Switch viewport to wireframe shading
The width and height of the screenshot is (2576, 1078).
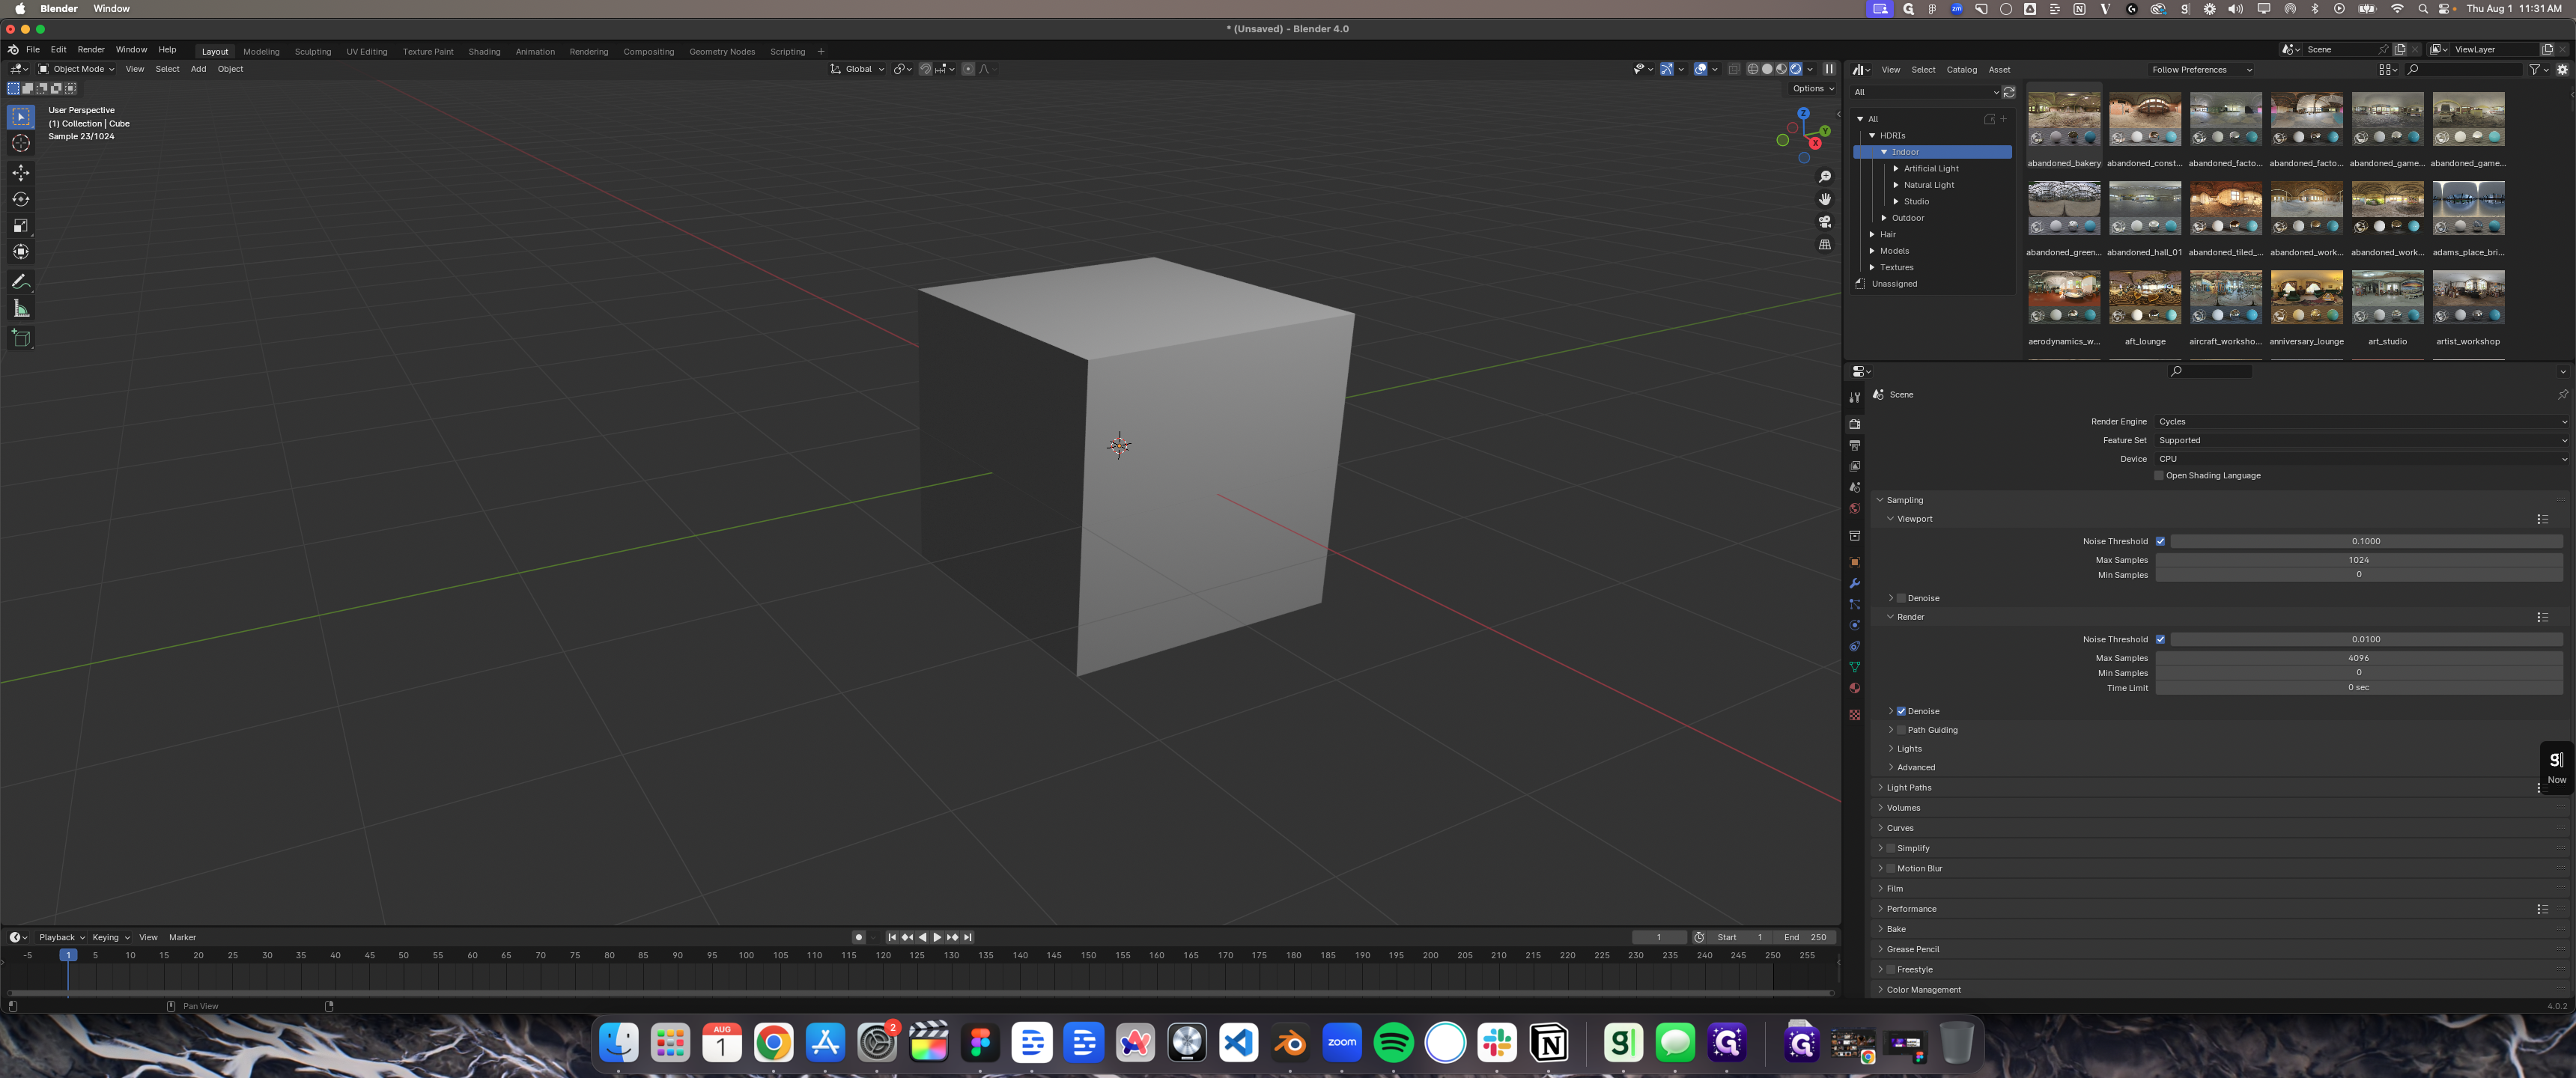[x=1753, y=69]
